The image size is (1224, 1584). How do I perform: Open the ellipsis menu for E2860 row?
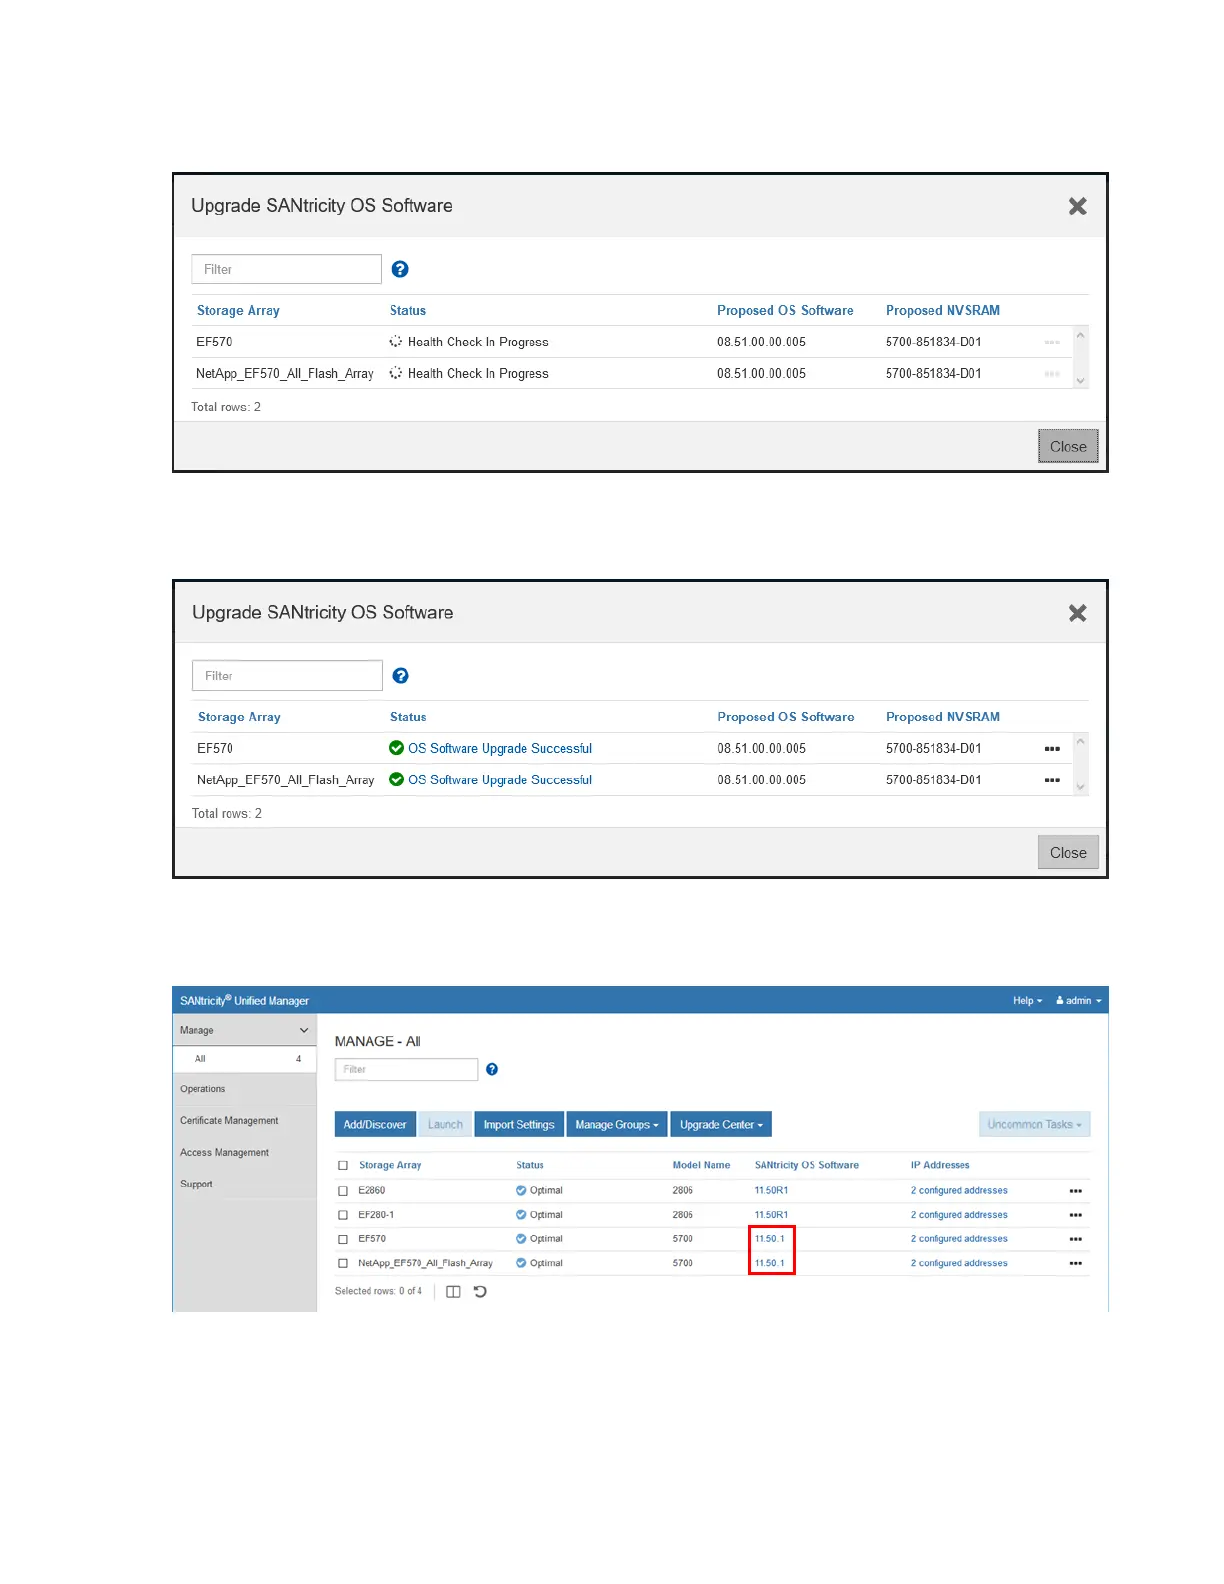point(1076,1191)
